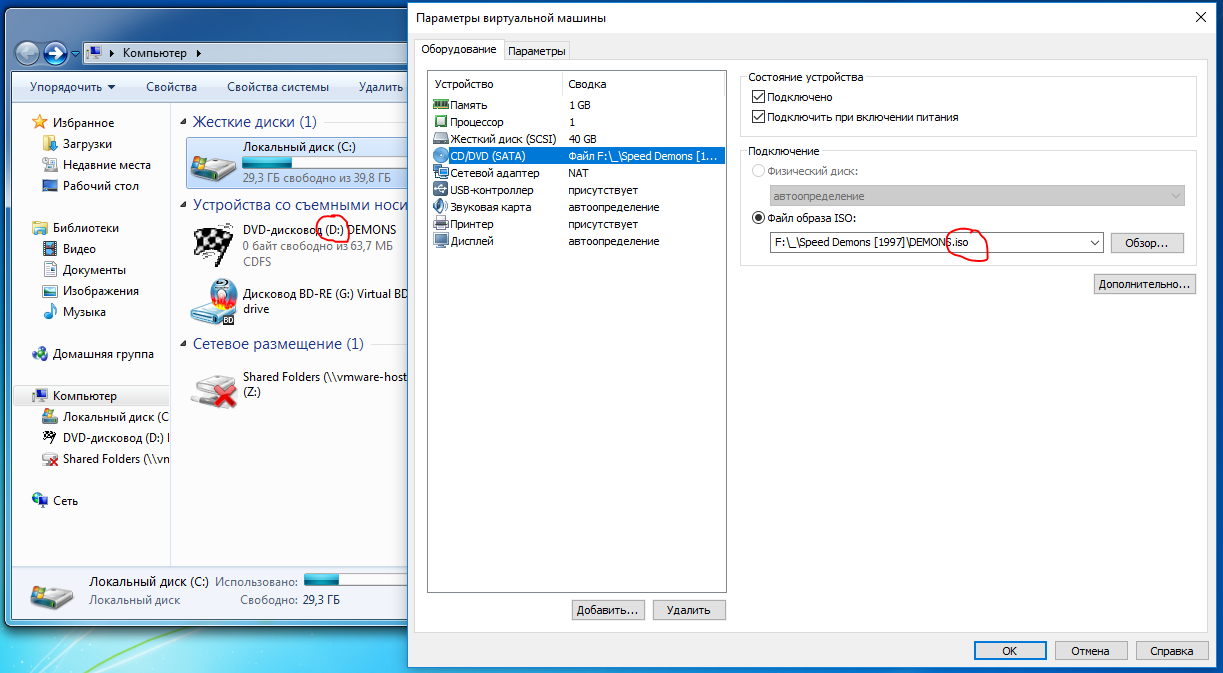Close the virtual machine settings dialog
The image size is (1223, 673).
click(x=1201, y=17)
